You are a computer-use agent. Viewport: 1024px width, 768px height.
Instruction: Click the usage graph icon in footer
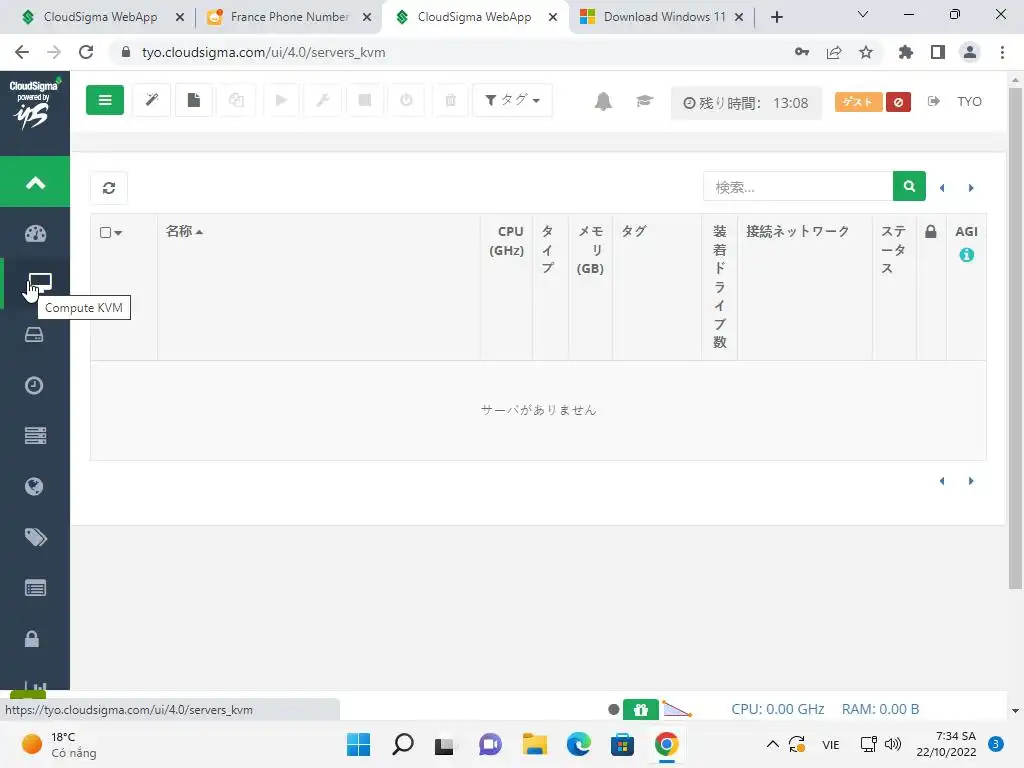coord(677,709)
